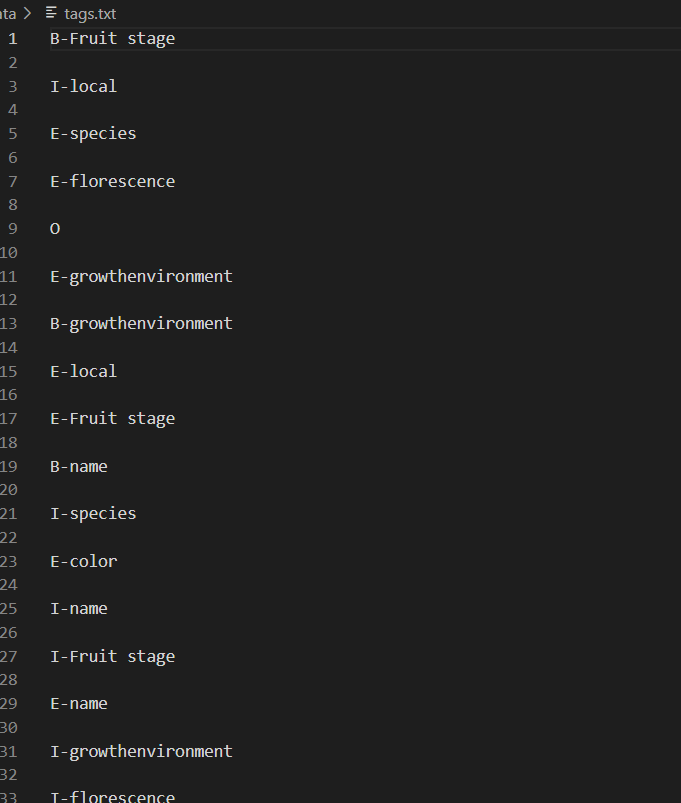Screen dimensions: 681x803
Task: Click on 'E-florescence' on line 7
Action: pos(113,181)
